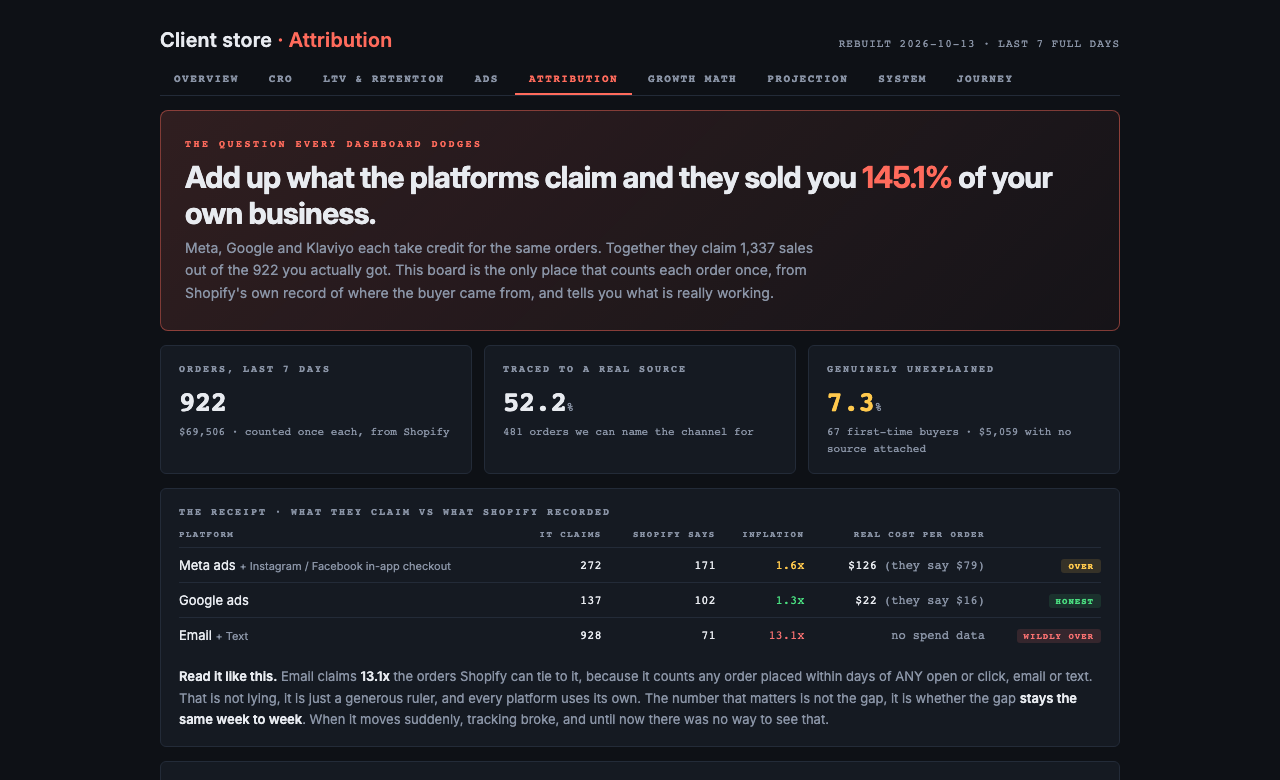Navigate to the Journey tab
The height and width of the screenshot is (780, 1280).
984,79
